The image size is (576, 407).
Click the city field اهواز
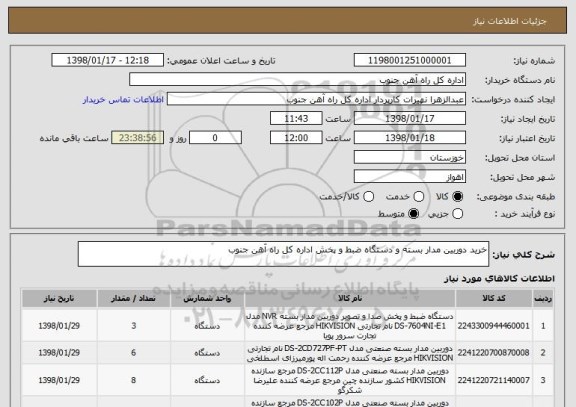tap(410, 177)
